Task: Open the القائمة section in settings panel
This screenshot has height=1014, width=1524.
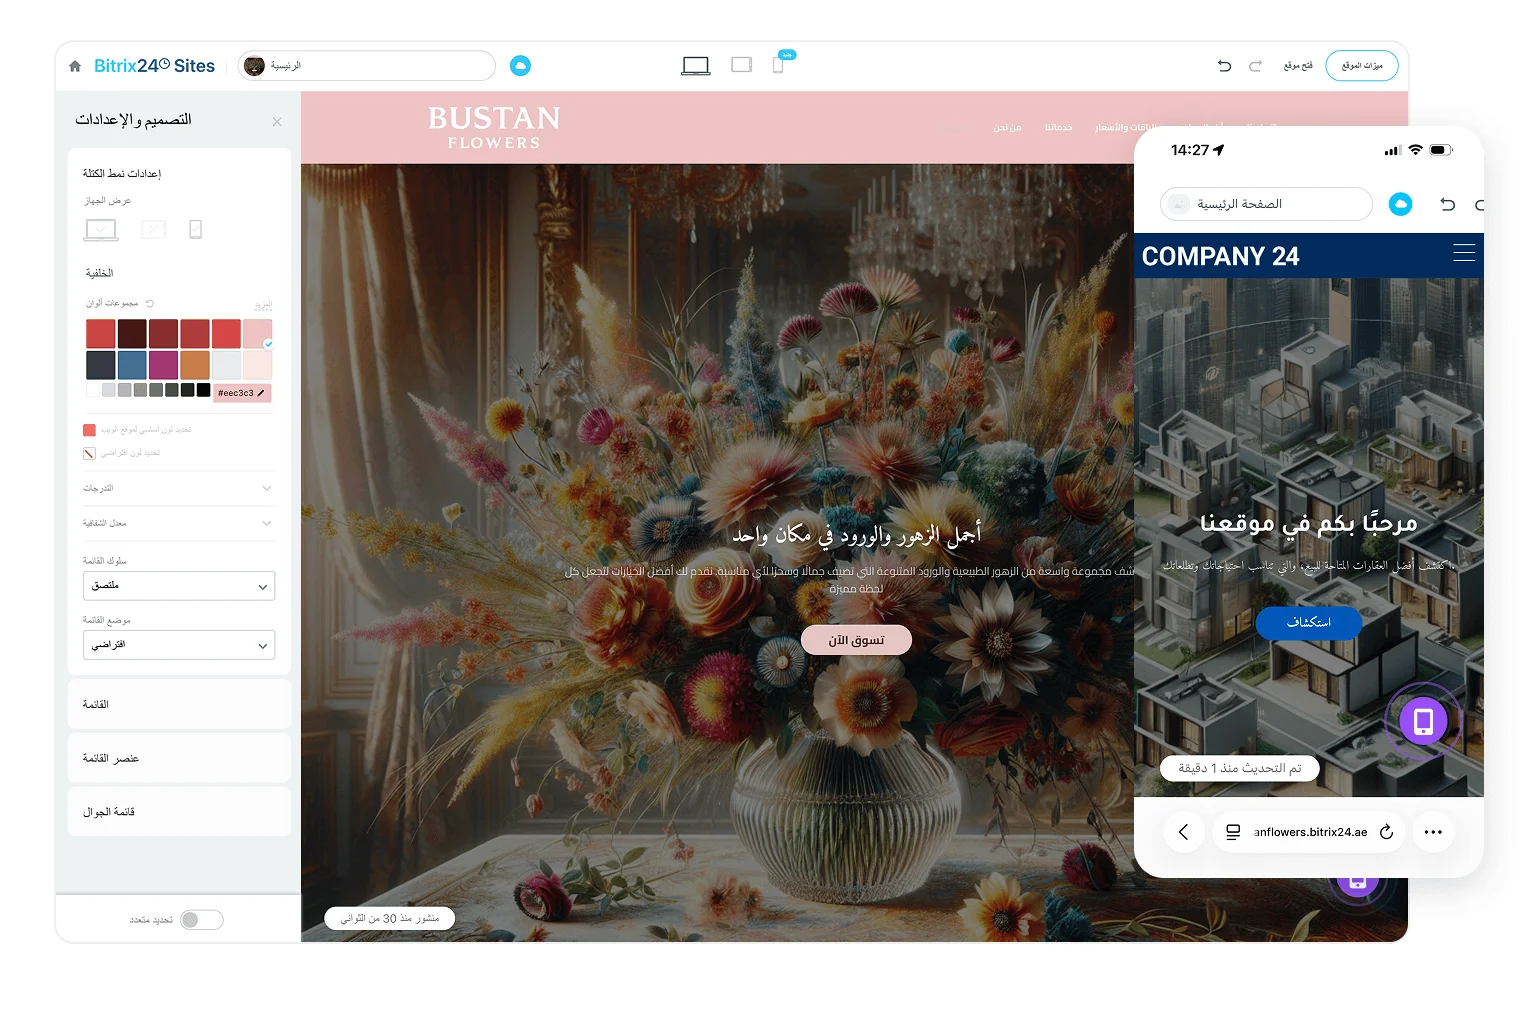Action: (x=179, y=704)
